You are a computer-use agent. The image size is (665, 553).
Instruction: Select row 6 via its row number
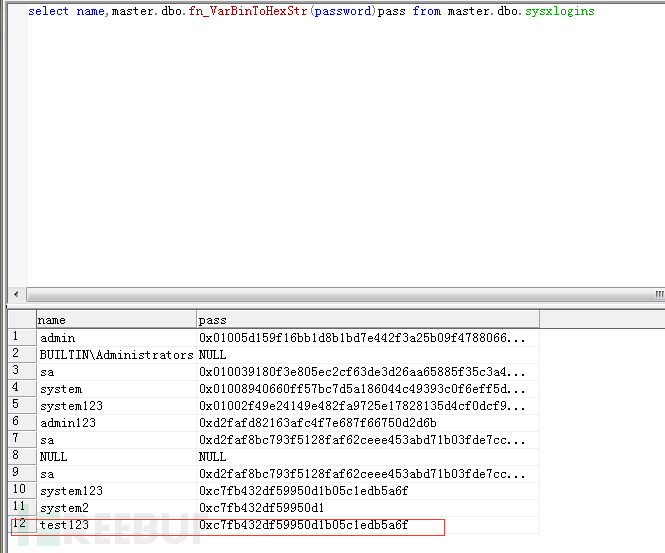[x=21, y=423]
